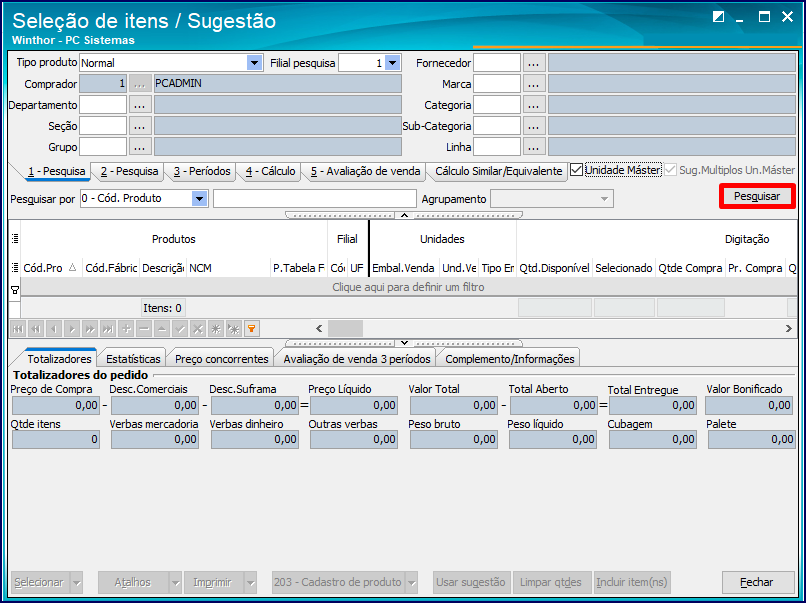The height and width of the screenshot is (603, 806).
Task: Click the delete record minus icon
Action: (x=144, y=328)
